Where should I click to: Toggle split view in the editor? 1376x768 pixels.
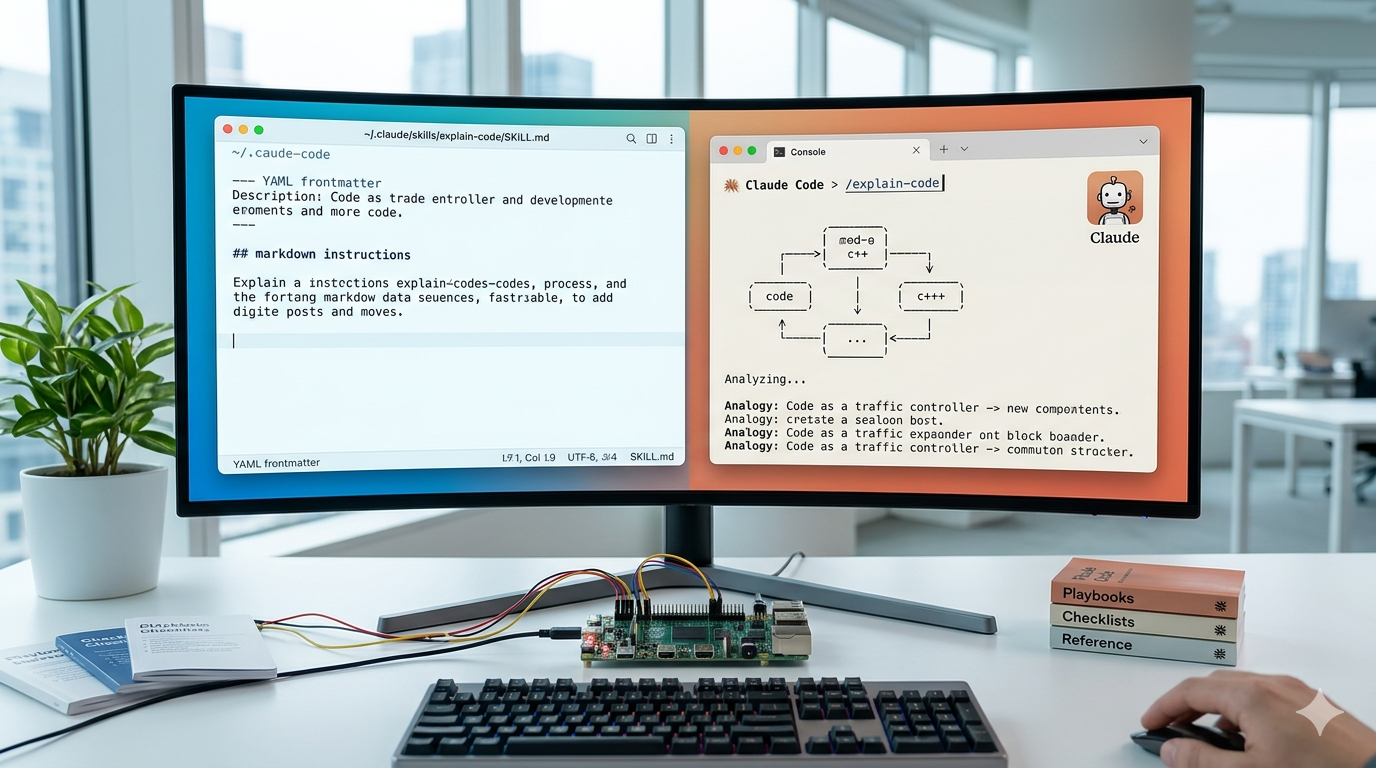[x=652, y=139]
